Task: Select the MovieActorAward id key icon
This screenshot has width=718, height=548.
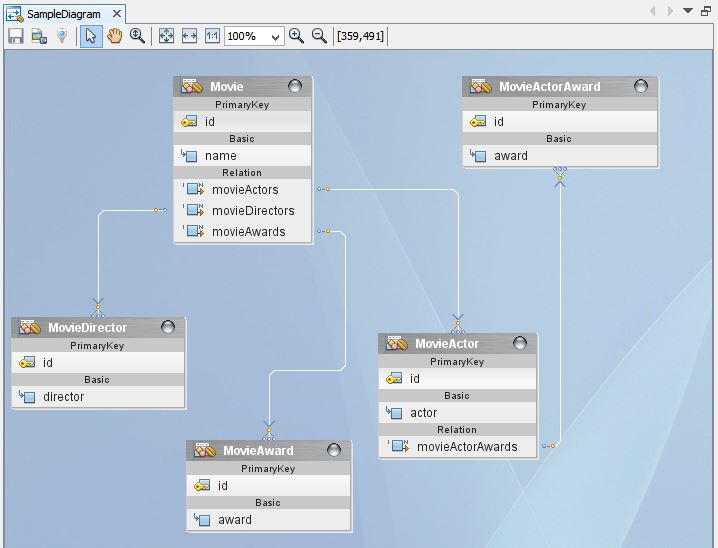Action: click(478, 122)
